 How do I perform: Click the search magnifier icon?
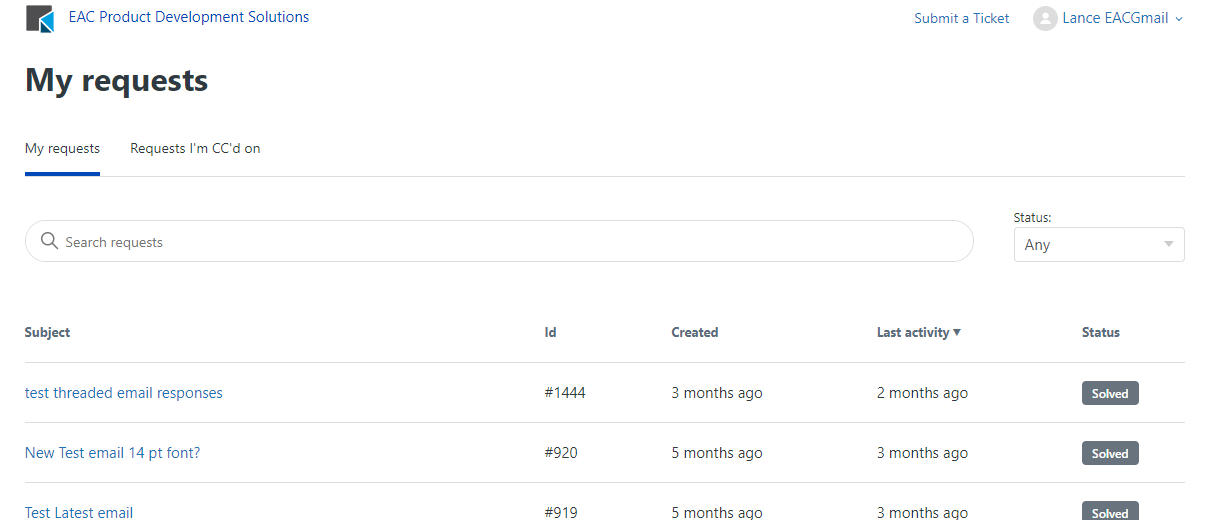pyautogui.click(x=49, y=241)
